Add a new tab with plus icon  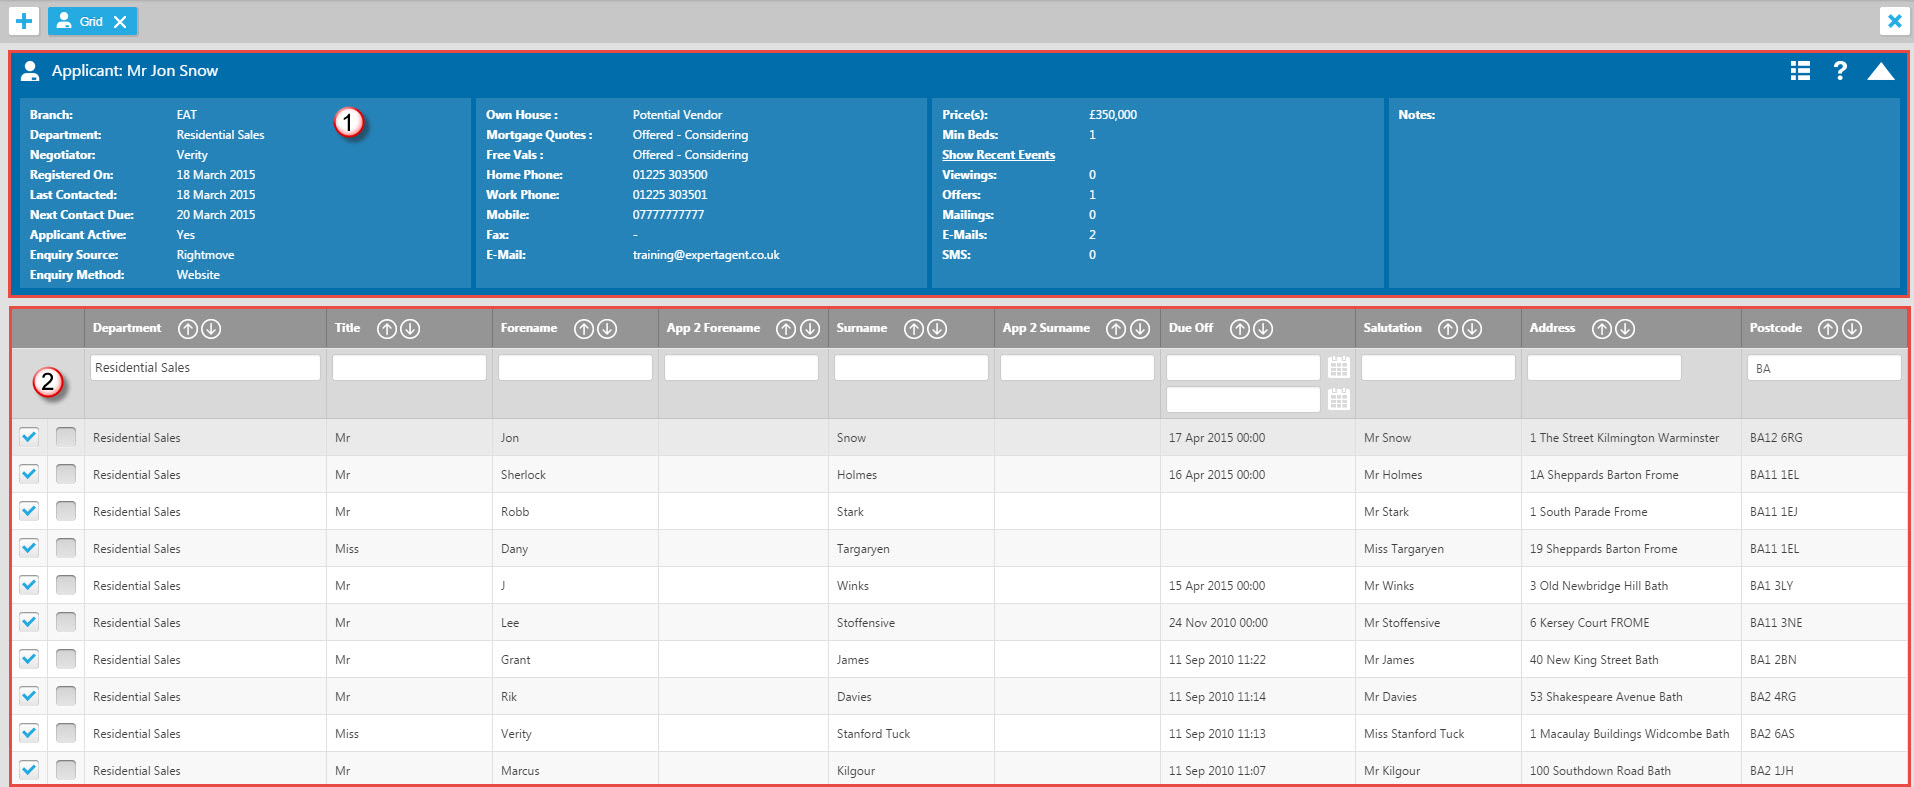tap(24, 21)
